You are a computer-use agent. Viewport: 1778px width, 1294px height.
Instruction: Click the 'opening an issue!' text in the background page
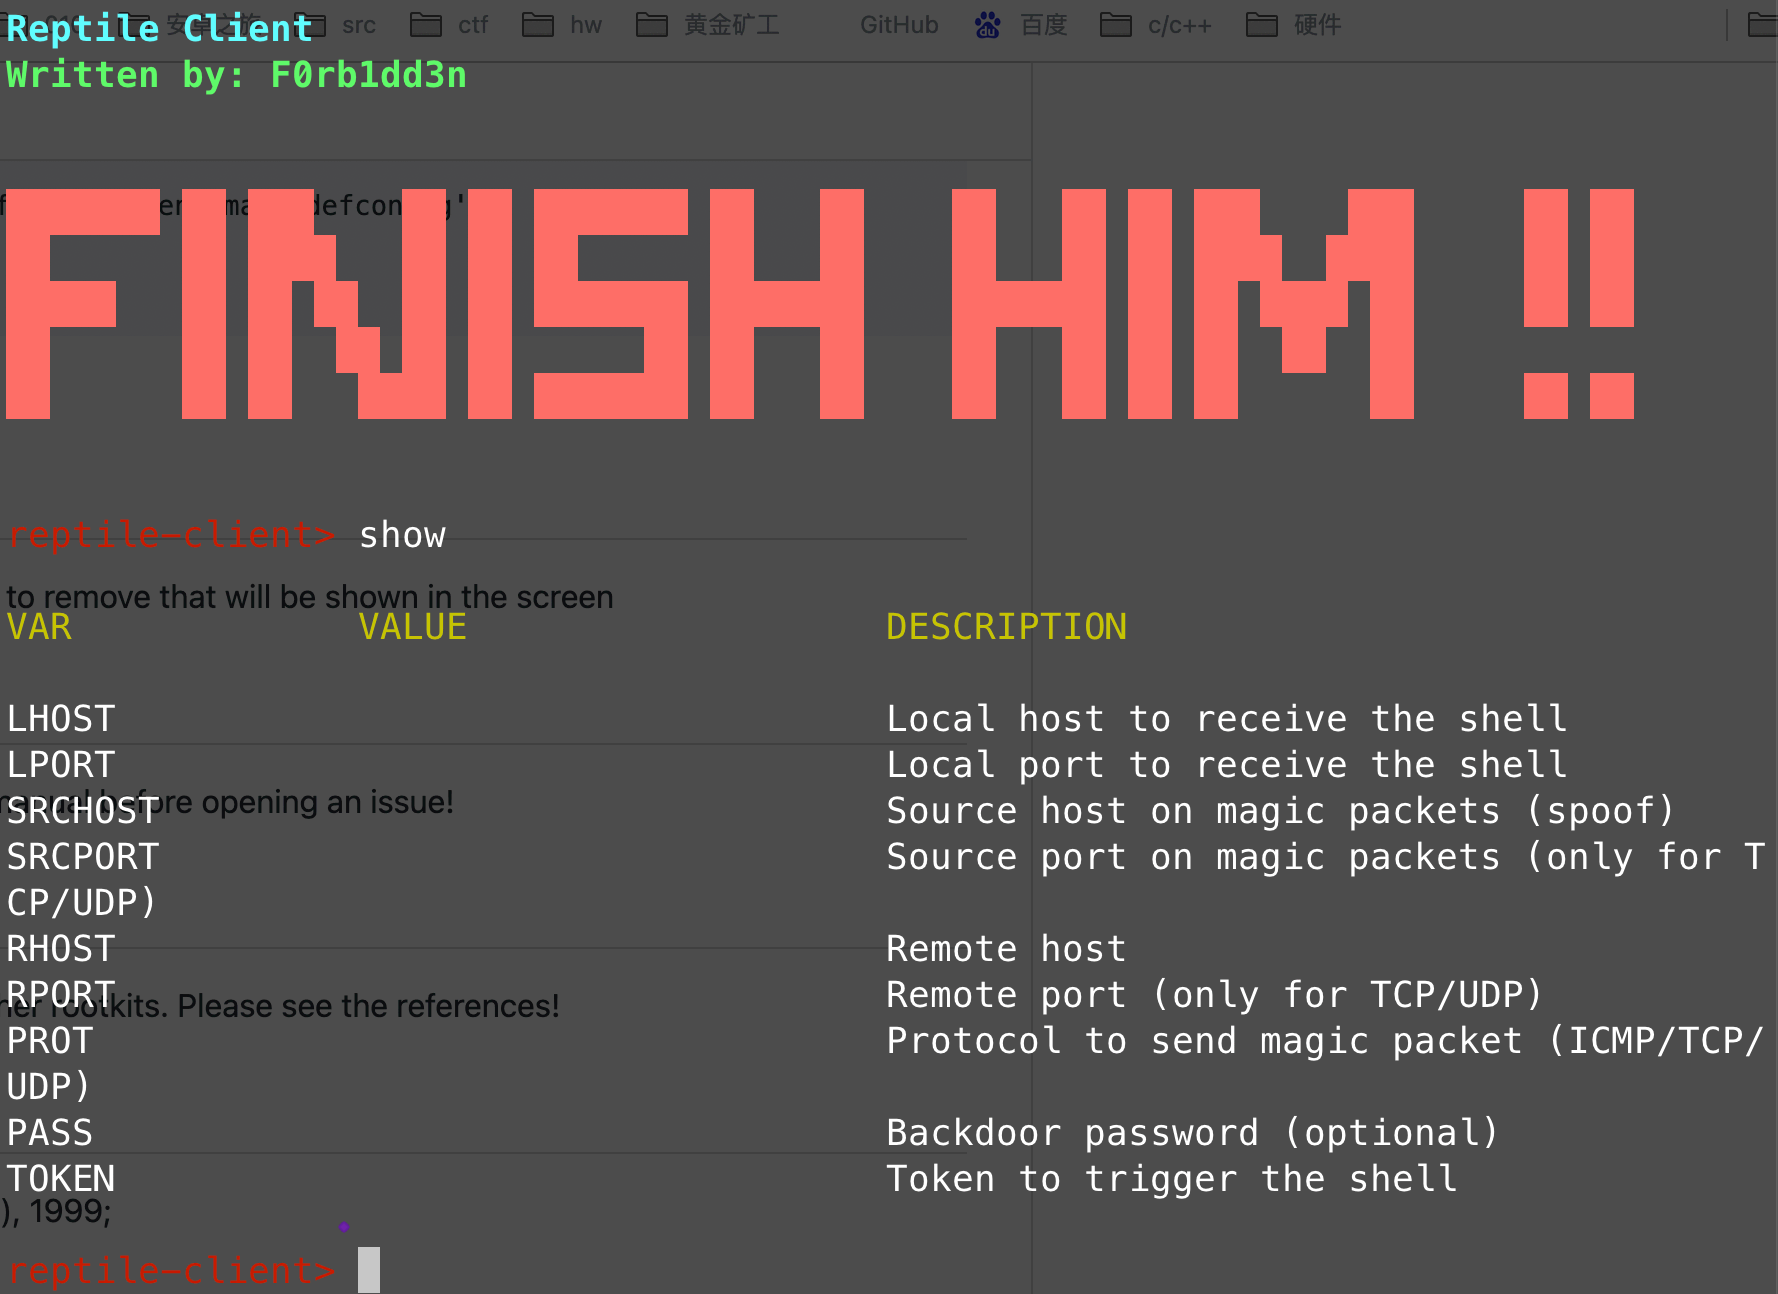pos(327,802)
